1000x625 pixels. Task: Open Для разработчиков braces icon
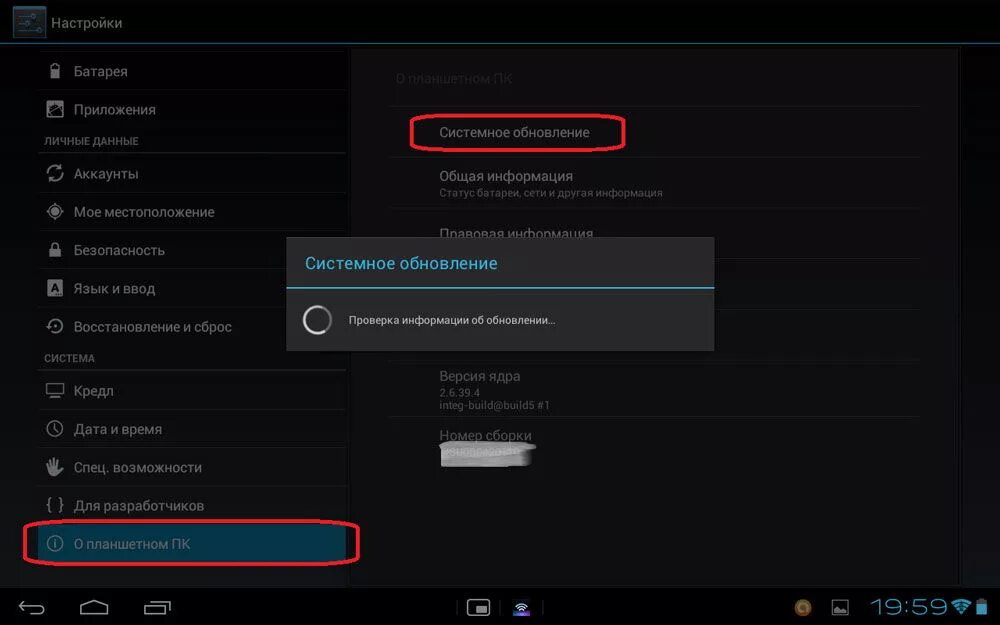click(55, 505)
